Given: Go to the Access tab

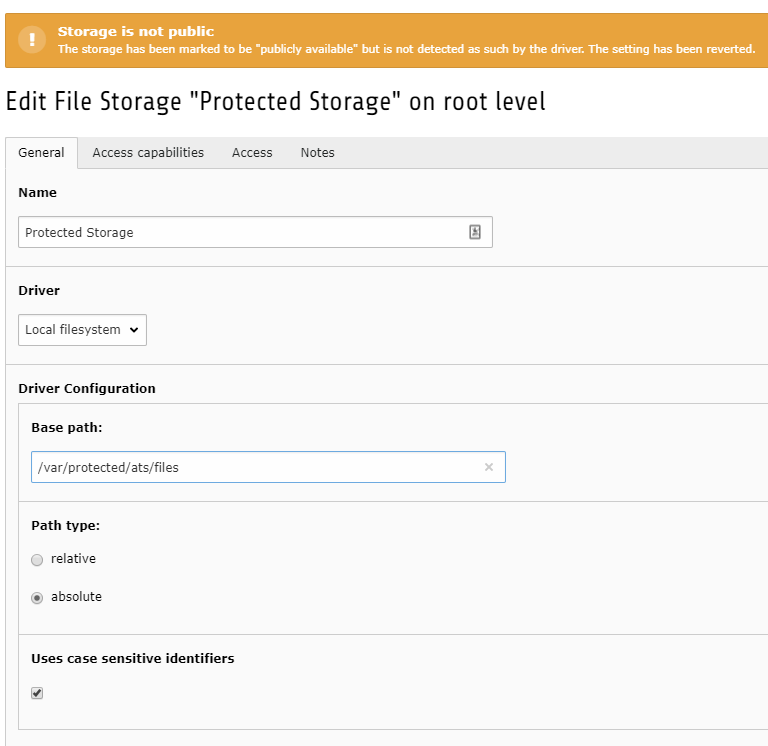Looking at the screenshot, I should coord(252,153).
